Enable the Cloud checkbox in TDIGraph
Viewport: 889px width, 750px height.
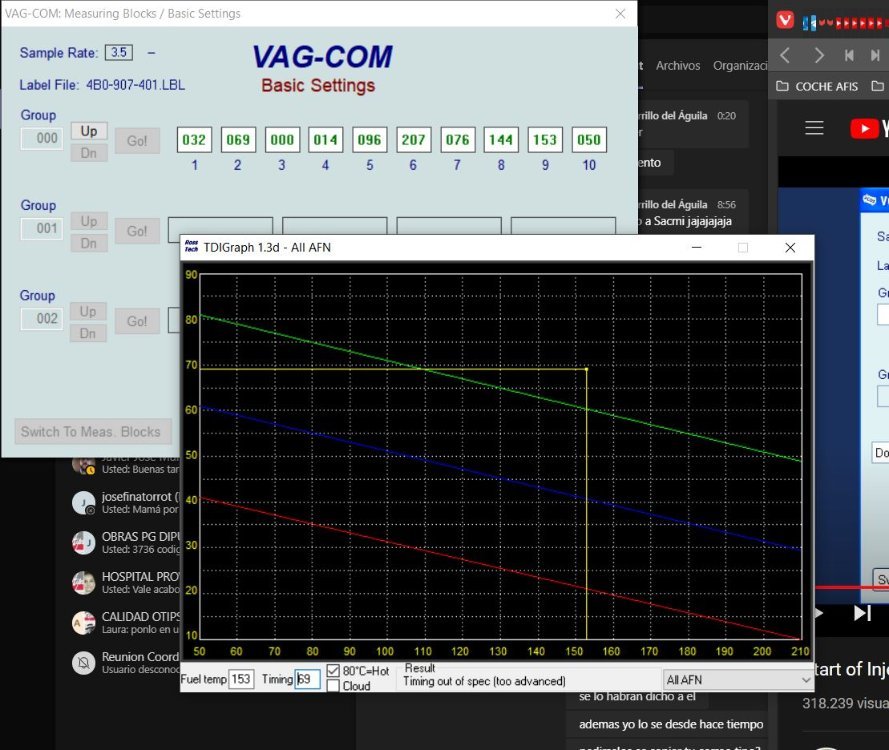[333, 686]
